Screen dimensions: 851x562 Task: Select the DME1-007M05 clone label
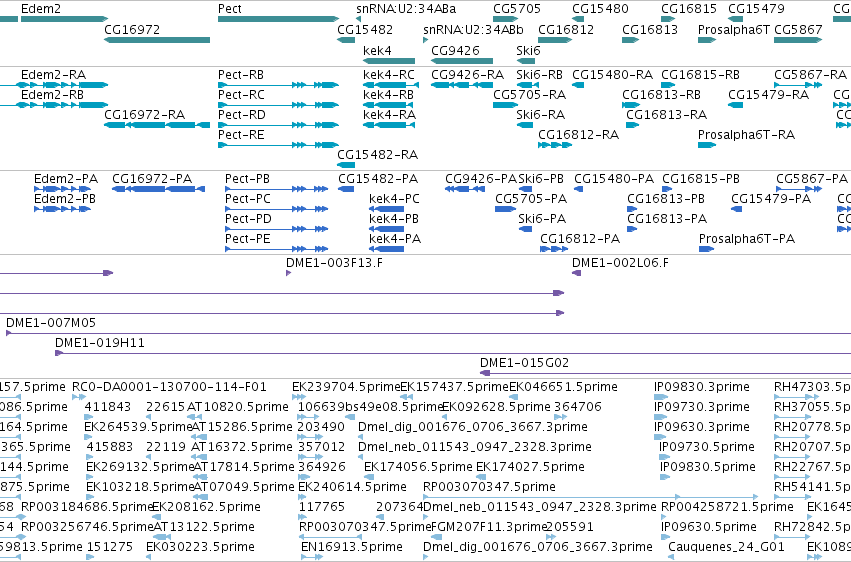click(x=50, y=323)
